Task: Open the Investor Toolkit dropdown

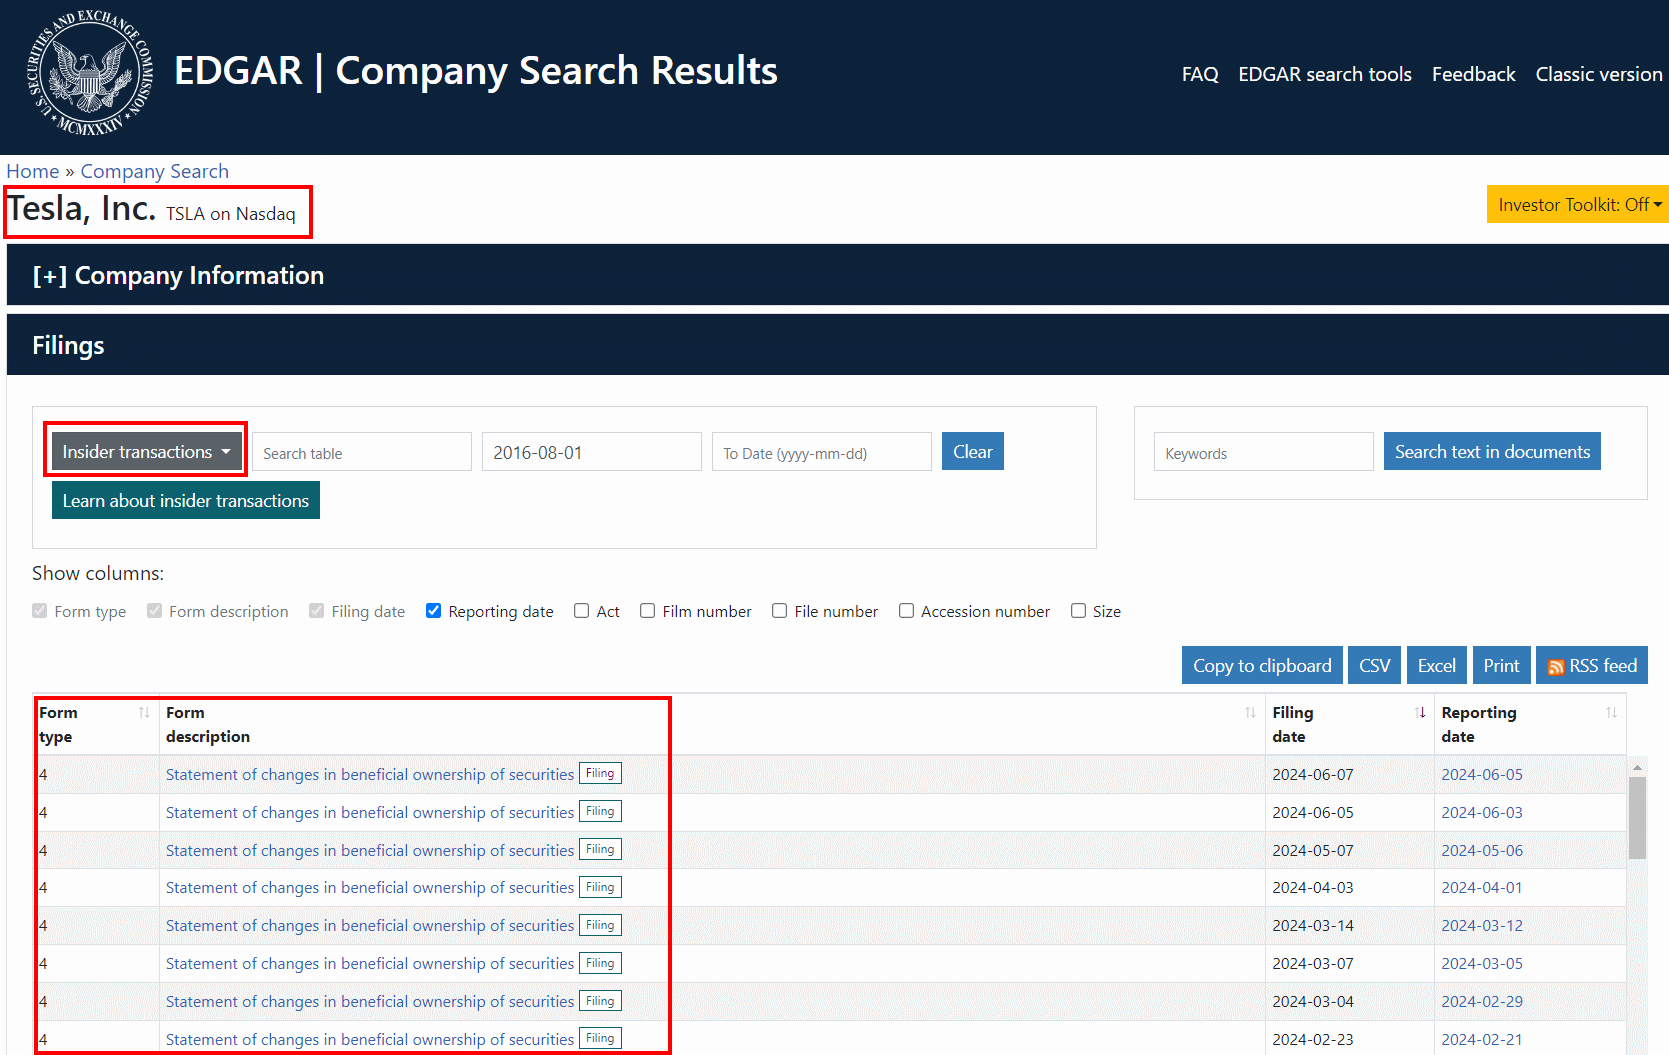Action: [1577, 204]
